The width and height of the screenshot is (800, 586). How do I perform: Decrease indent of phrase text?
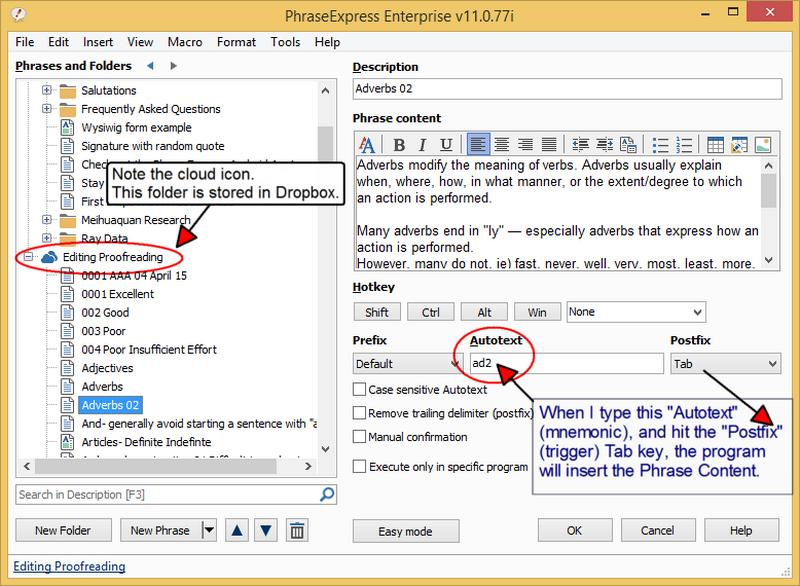580,145
